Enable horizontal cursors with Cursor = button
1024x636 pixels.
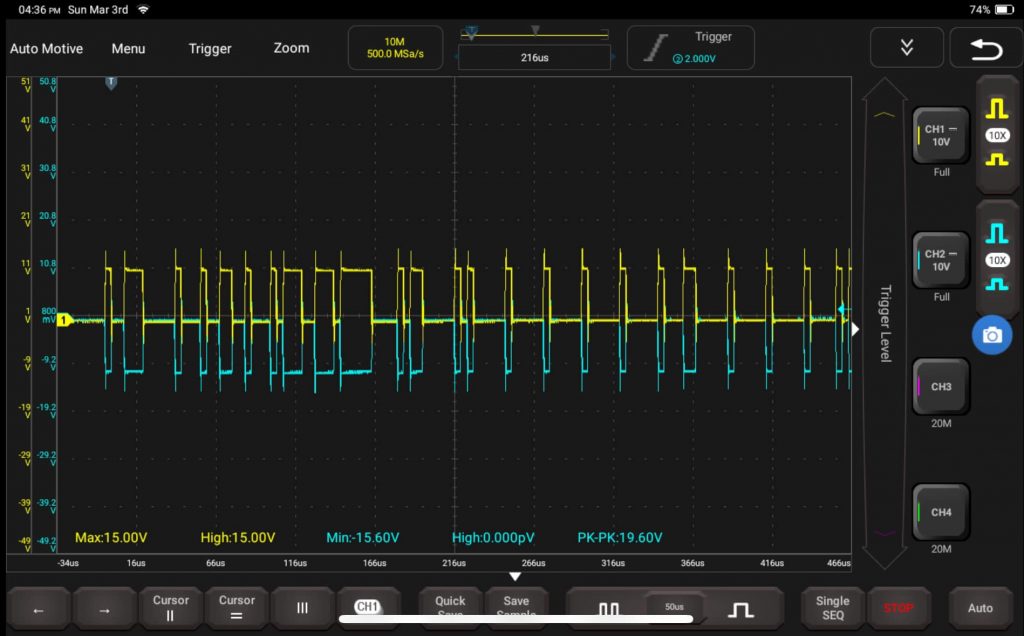point(237,608)
